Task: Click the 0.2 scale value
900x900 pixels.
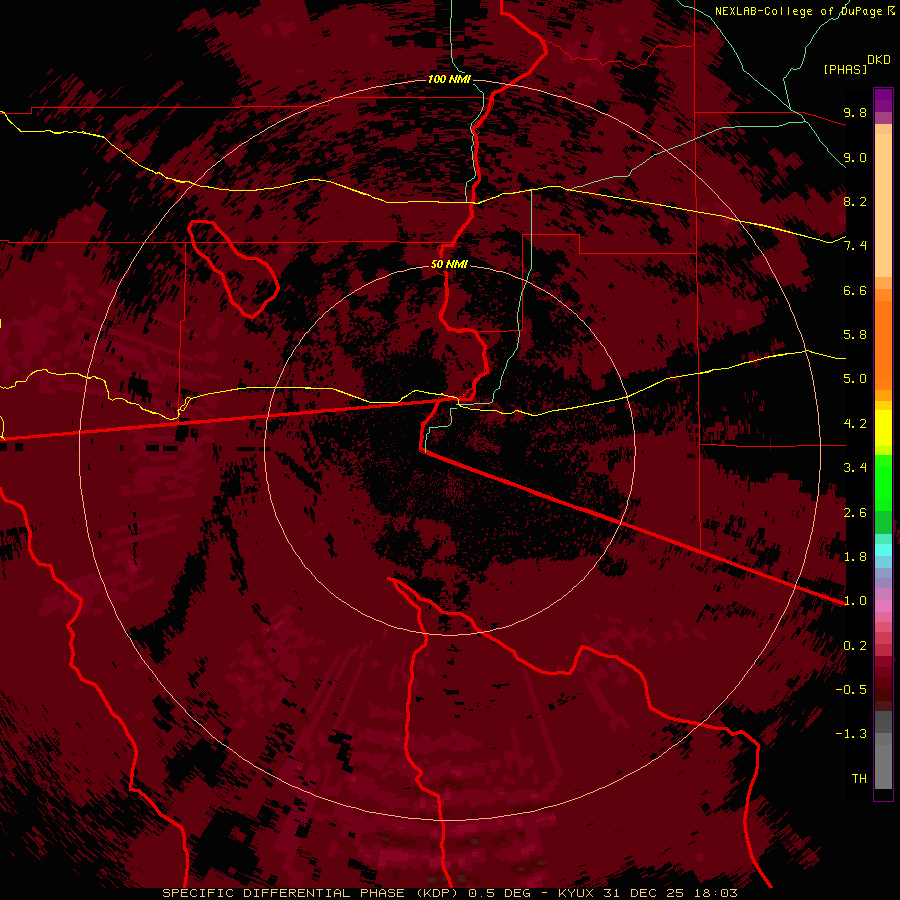Action: 855,646
